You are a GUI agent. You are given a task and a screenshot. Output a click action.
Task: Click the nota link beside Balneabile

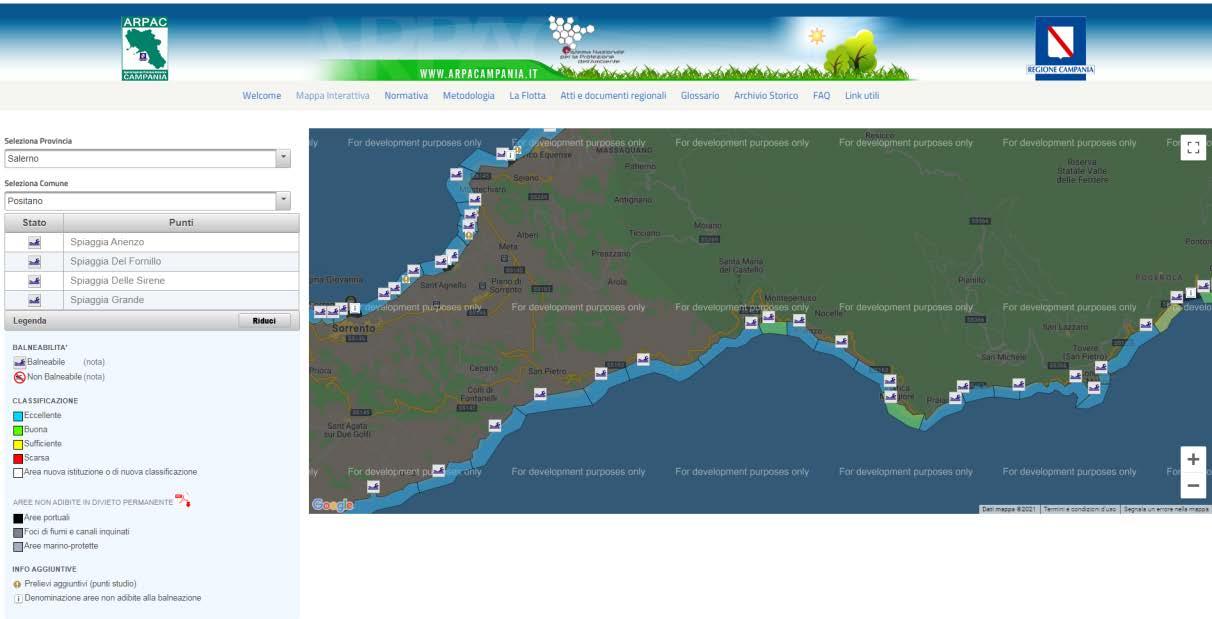94,362
